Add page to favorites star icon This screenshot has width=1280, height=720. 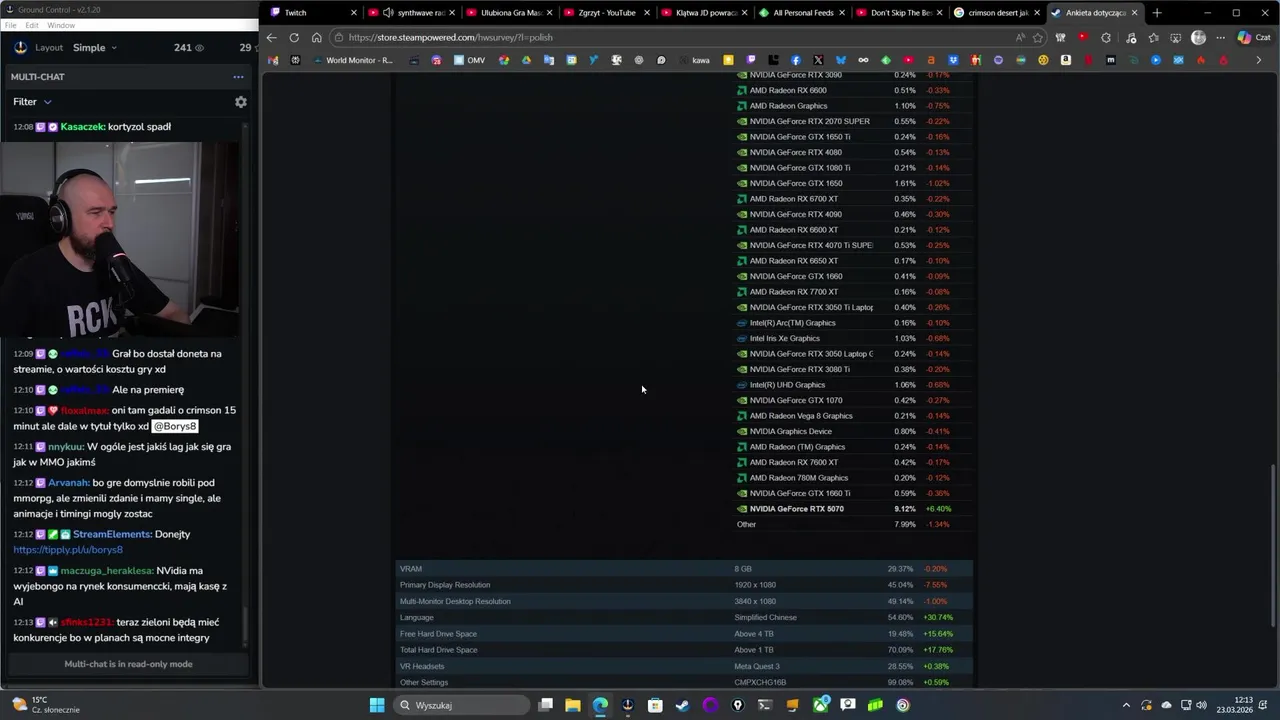point(1038,37)
